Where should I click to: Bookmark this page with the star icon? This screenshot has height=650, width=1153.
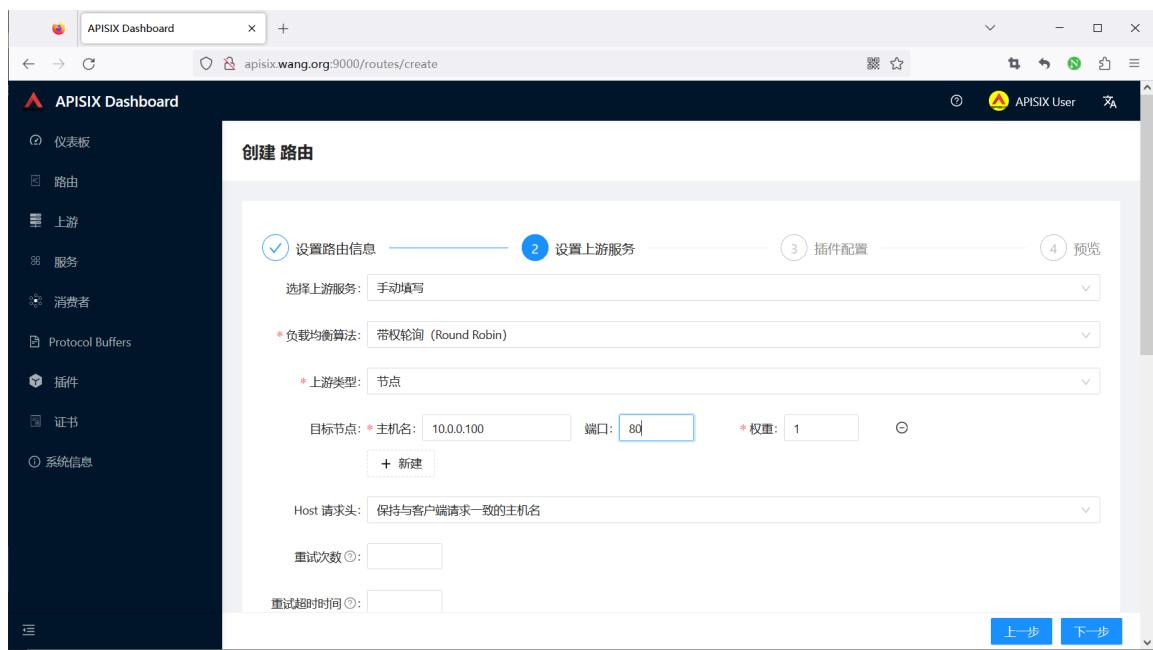pos(896,63)
